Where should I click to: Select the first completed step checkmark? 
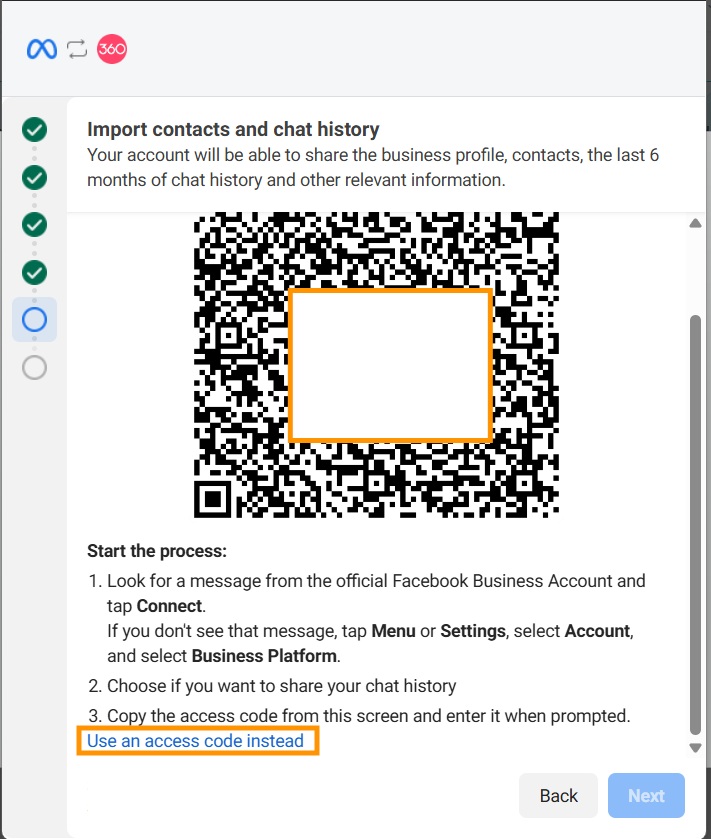tap(34, 129)
